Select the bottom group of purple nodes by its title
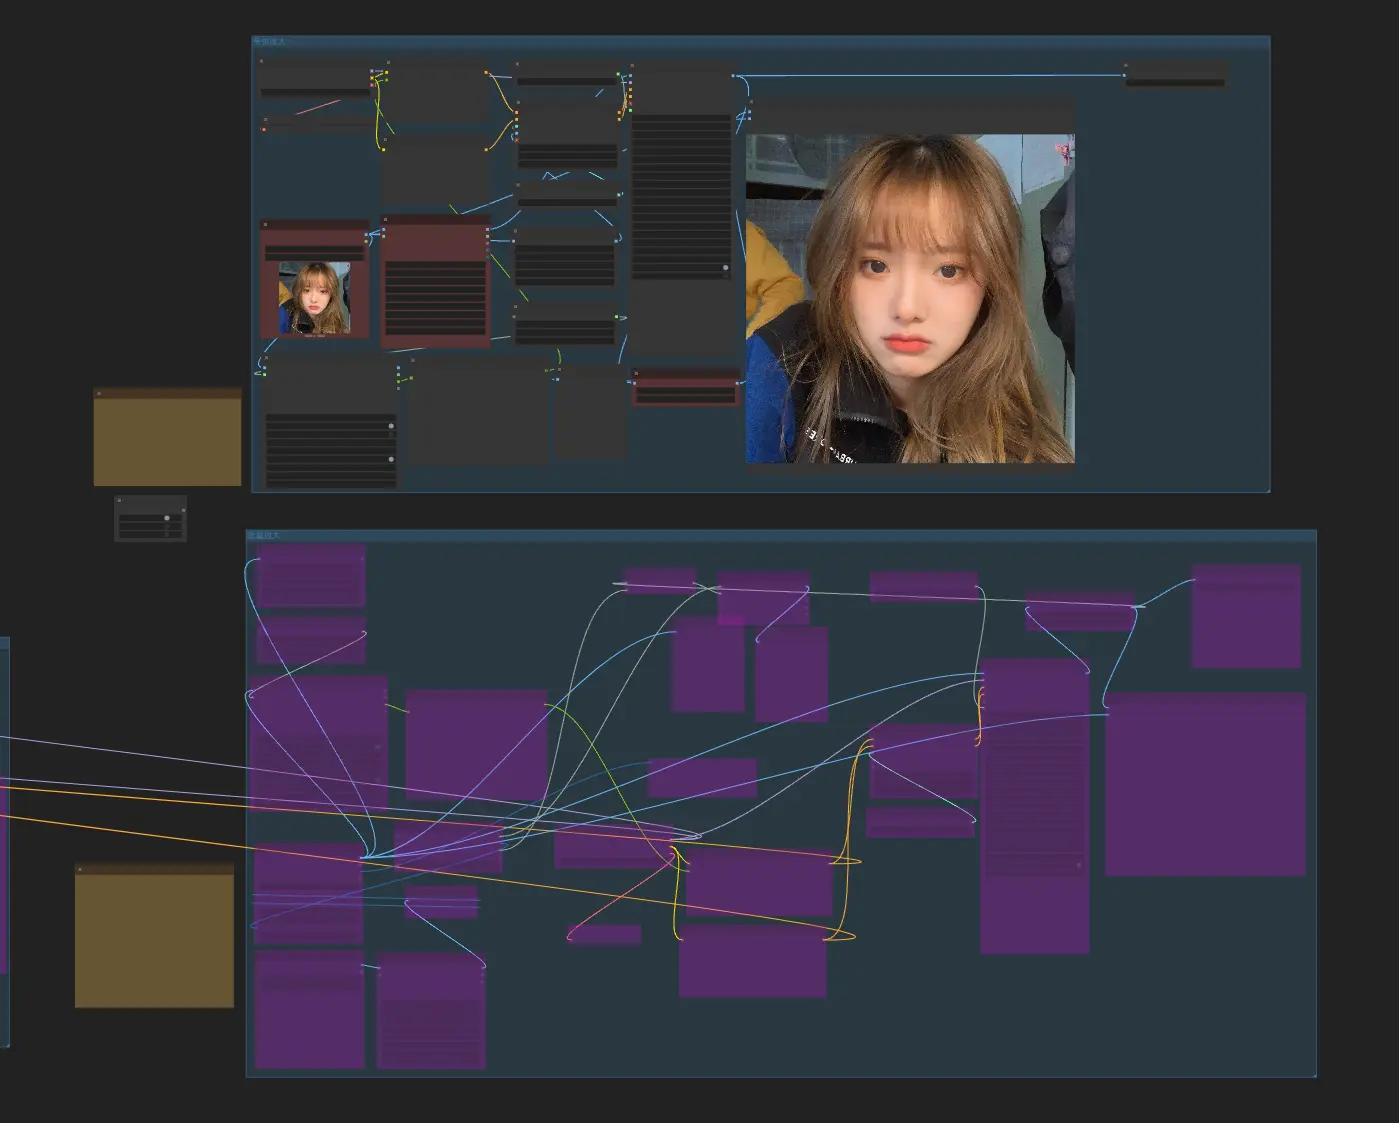 (264, 536)
